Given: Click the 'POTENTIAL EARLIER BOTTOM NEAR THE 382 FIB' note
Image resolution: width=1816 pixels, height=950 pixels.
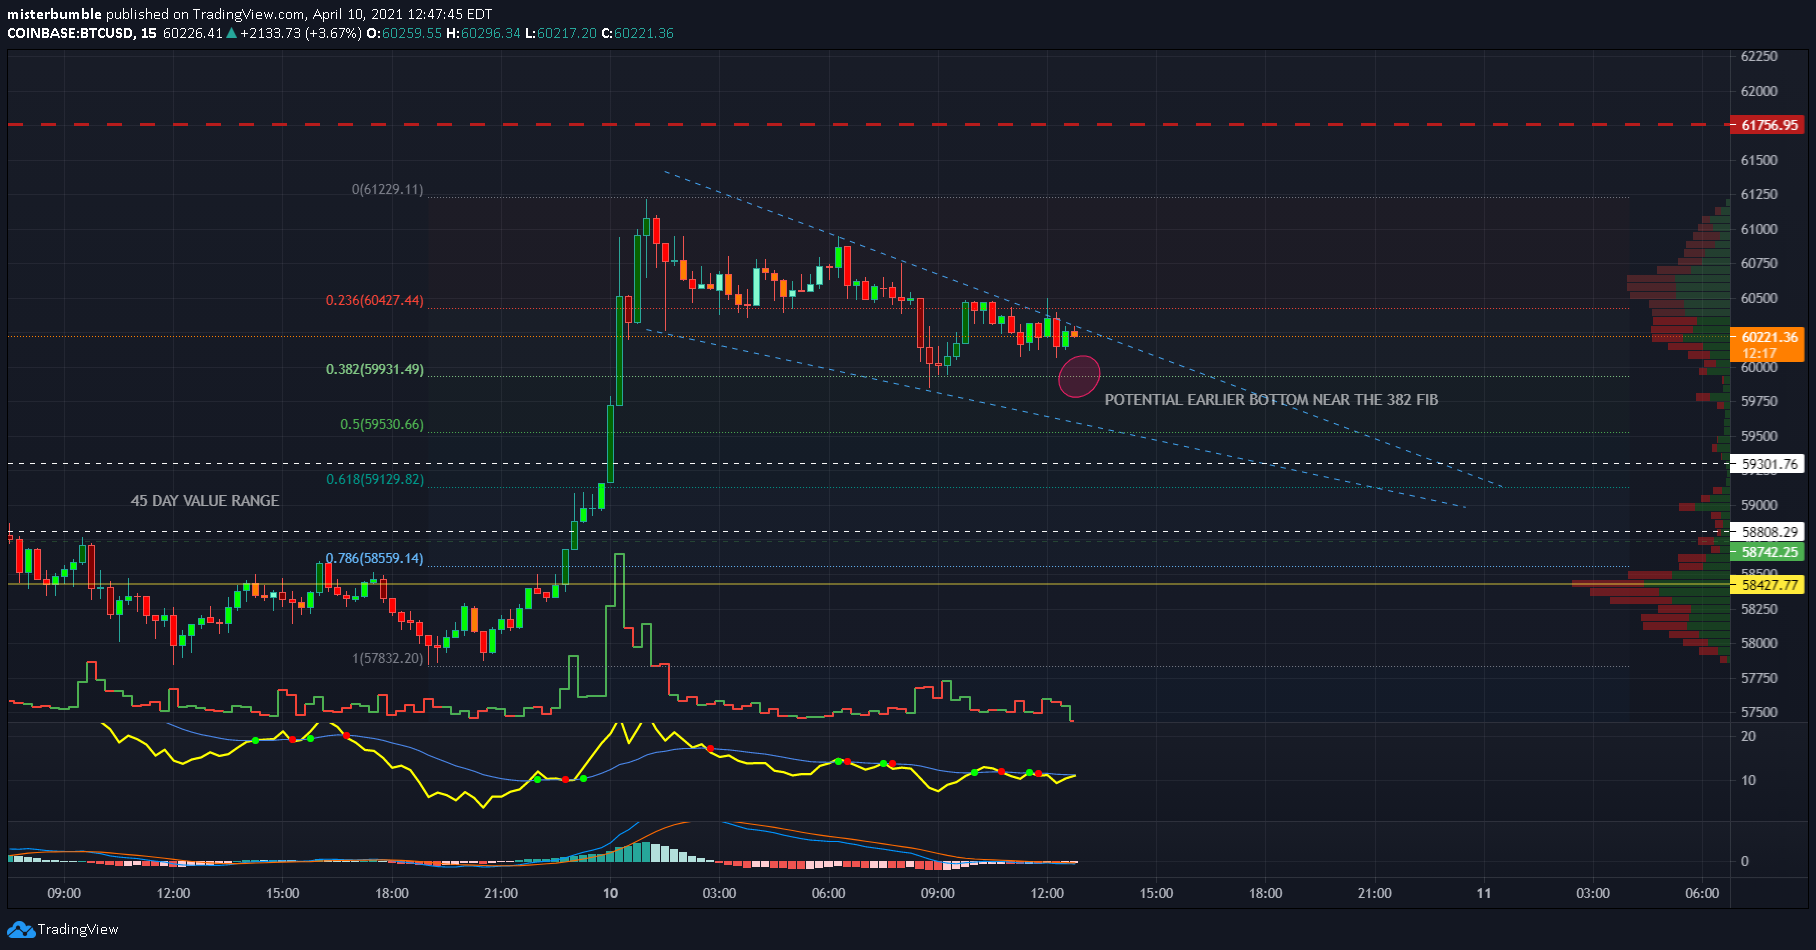Looking at the screenshot, I should pyautogui.click(x=1271, y=400).
